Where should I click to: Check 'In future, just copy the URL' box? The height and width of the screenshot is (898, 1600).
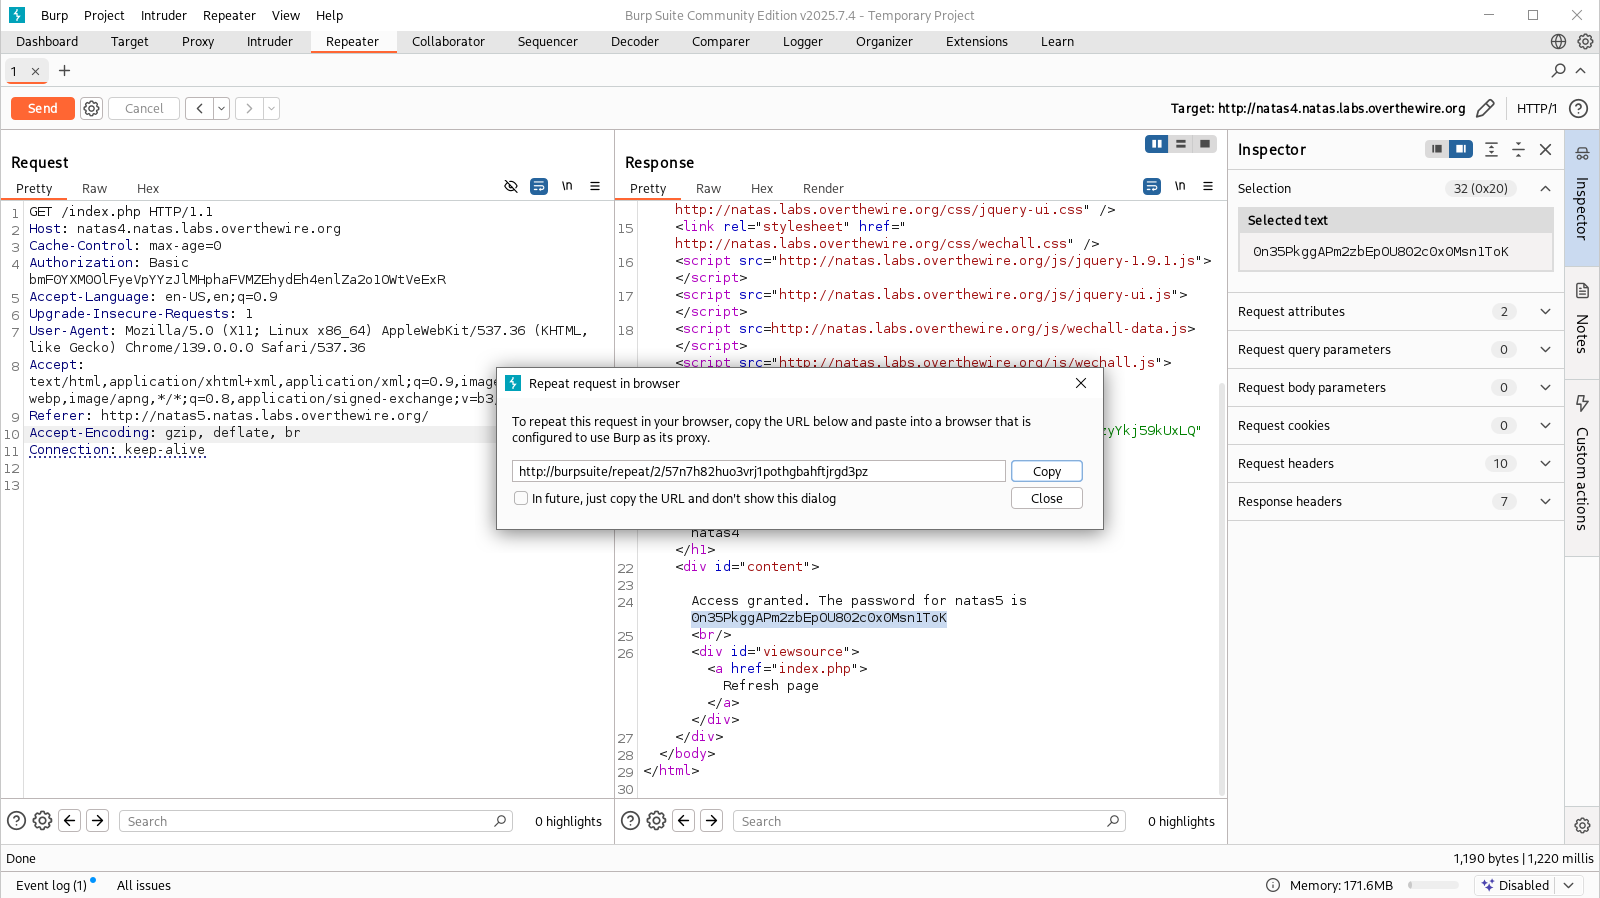(521, 498)
